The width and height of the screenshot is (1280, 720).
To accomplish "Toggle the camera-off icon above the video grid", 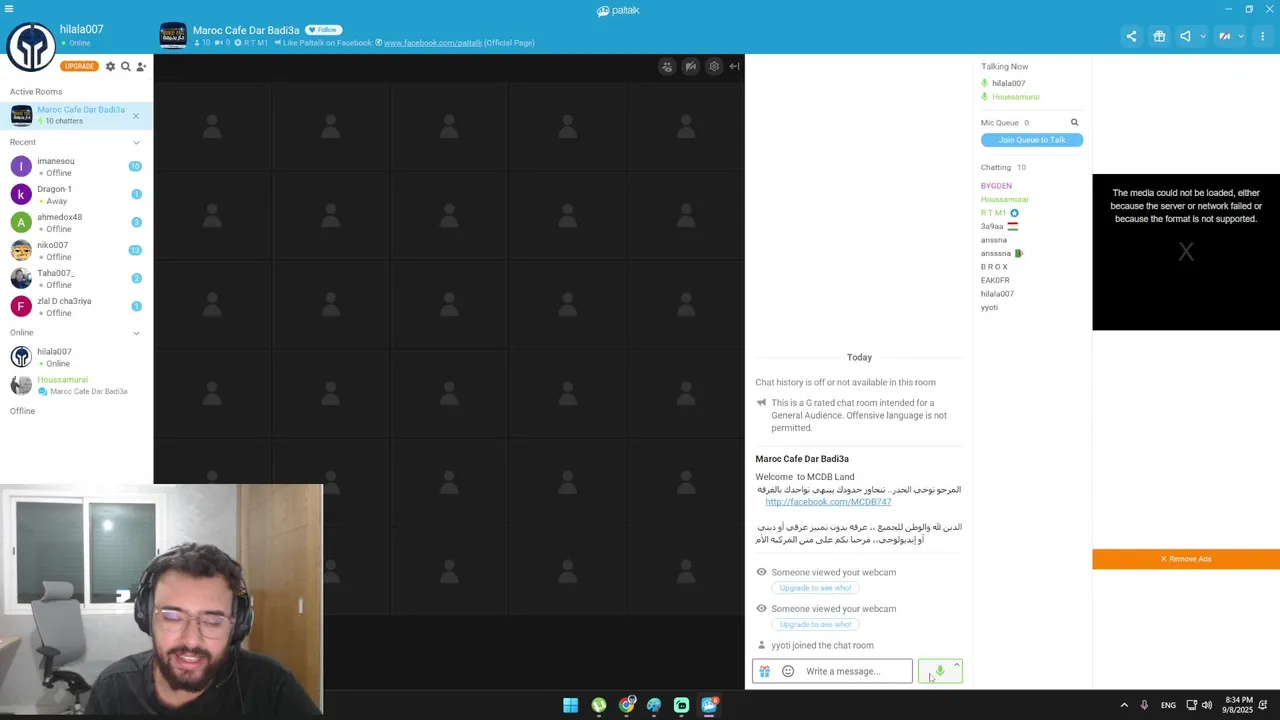I will click(x=690, y=67).
